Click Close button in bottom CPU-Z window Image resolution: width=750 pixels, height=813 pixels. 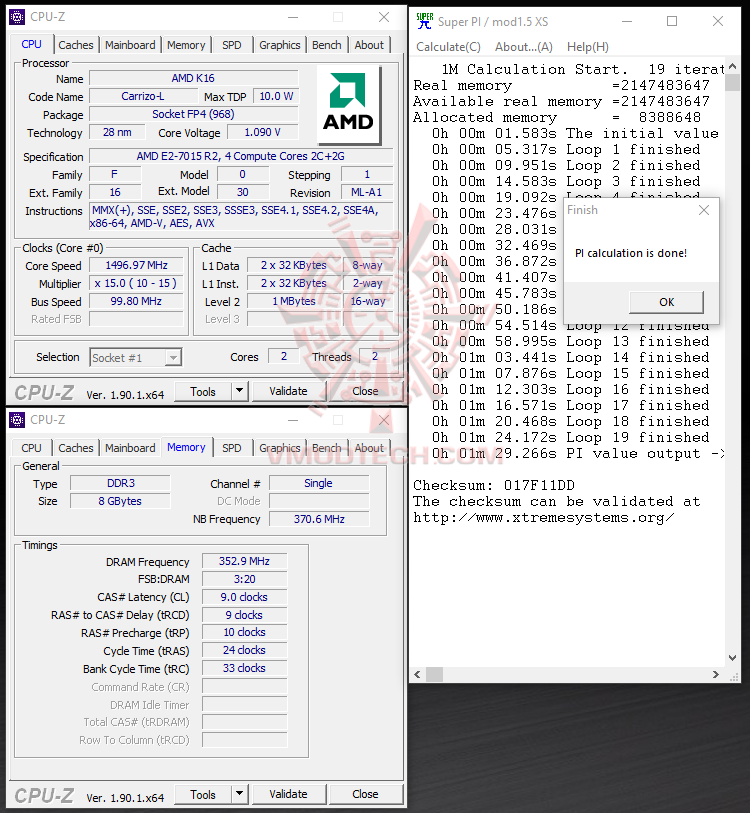tap(365, 794)
